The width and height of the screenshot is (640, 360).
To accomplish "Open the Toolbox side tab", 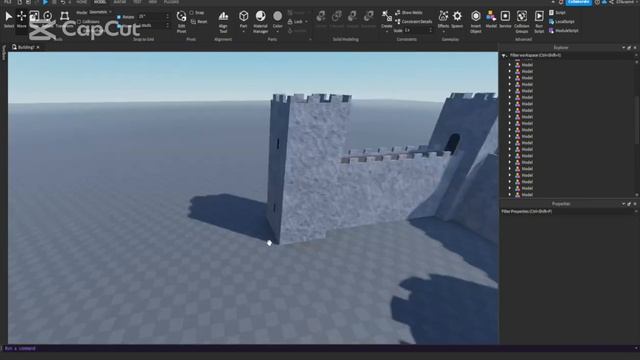I will tap(3, 53).
